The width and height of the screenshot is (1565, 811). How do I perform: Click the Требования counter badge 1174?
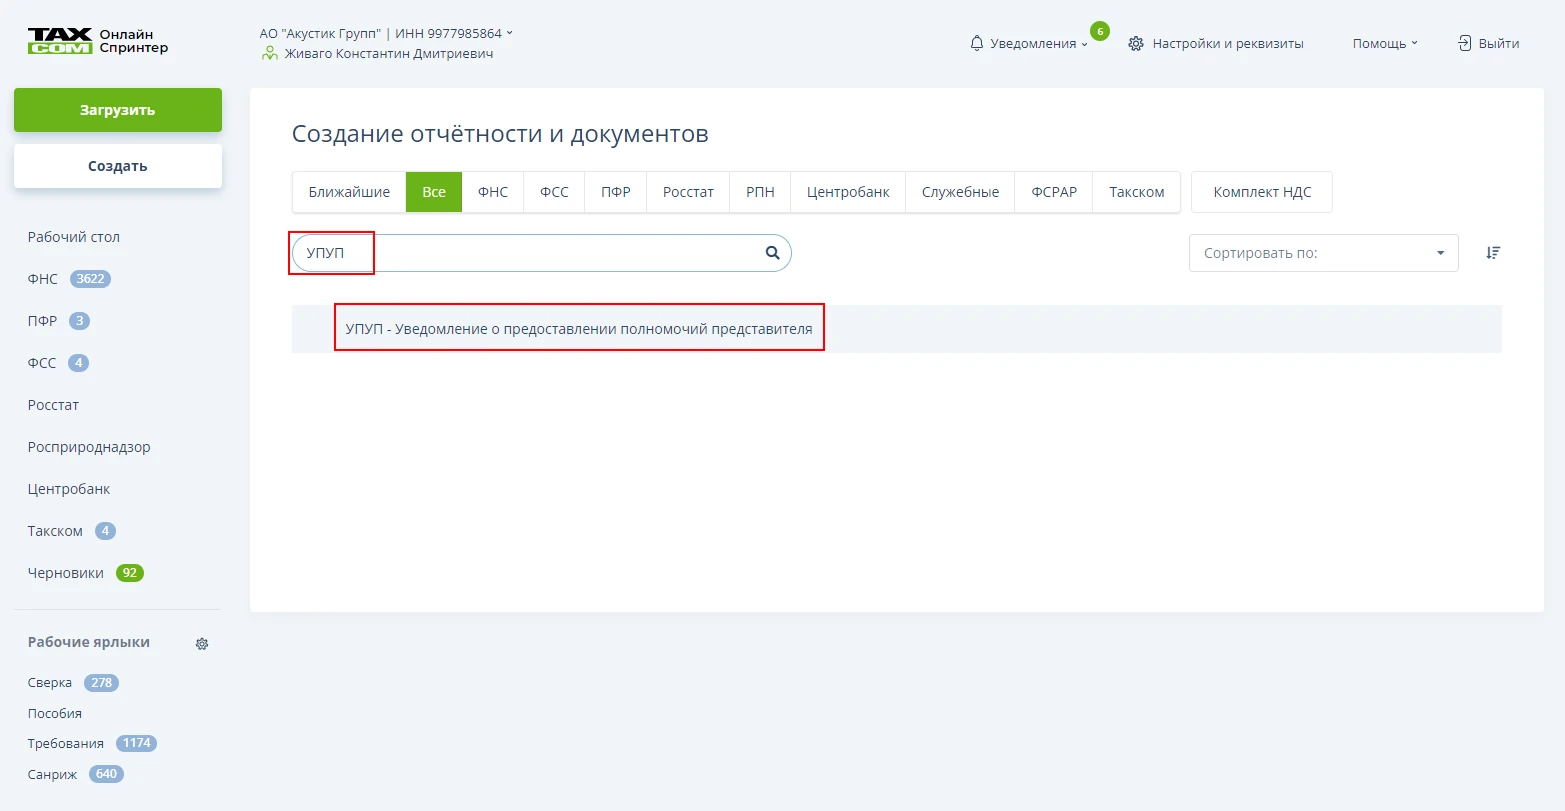[136, 743]
